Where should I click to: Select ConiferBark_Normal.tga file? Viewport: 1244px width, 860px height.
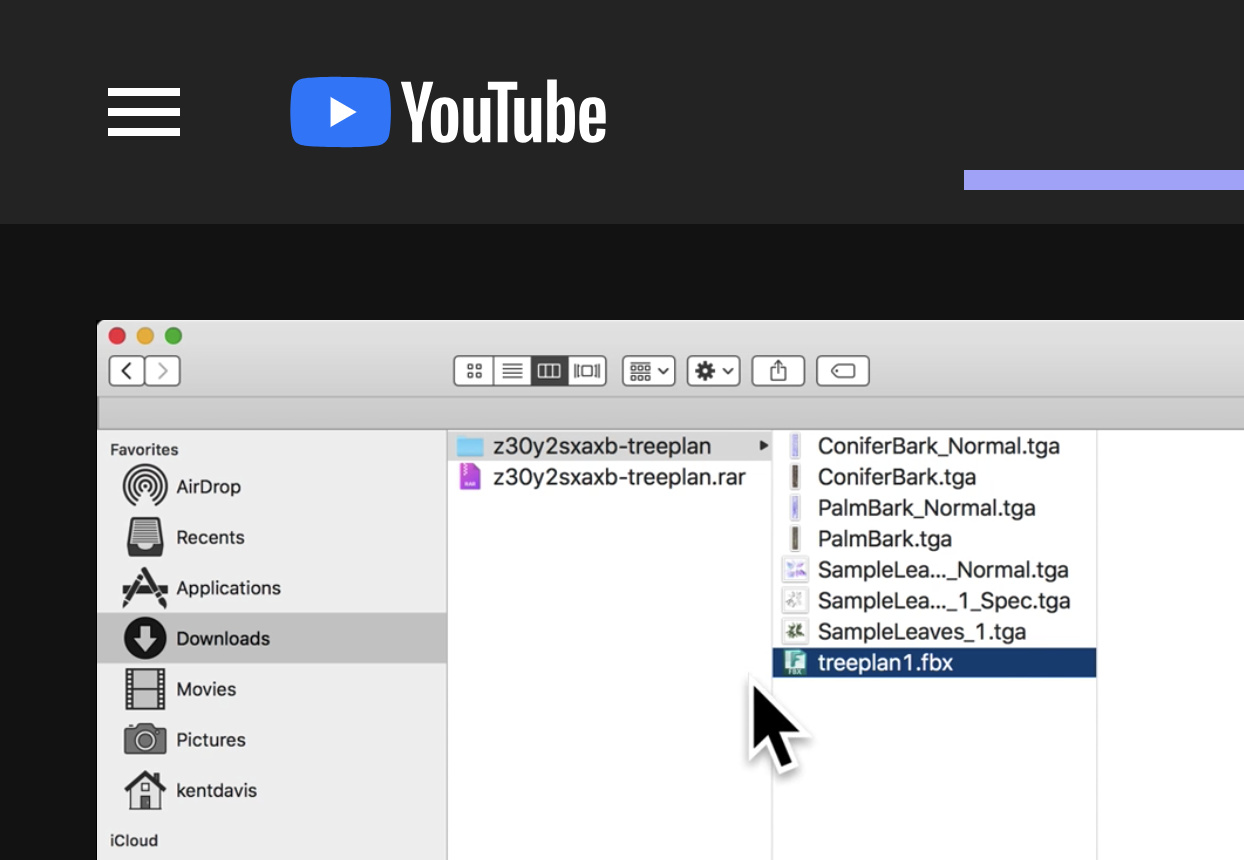coord(935,446)
